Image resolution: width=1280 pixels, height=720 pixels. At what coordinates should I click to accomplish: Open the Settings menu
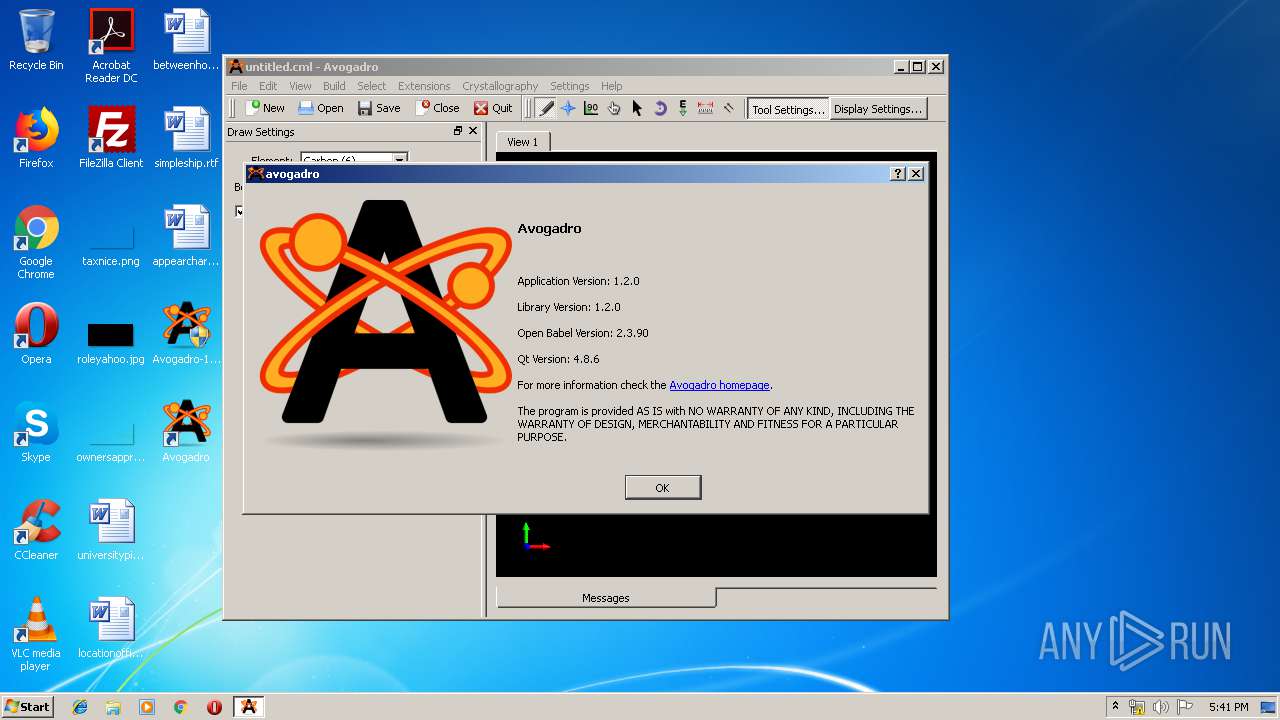pyautogui.click(x=569, y=86)
